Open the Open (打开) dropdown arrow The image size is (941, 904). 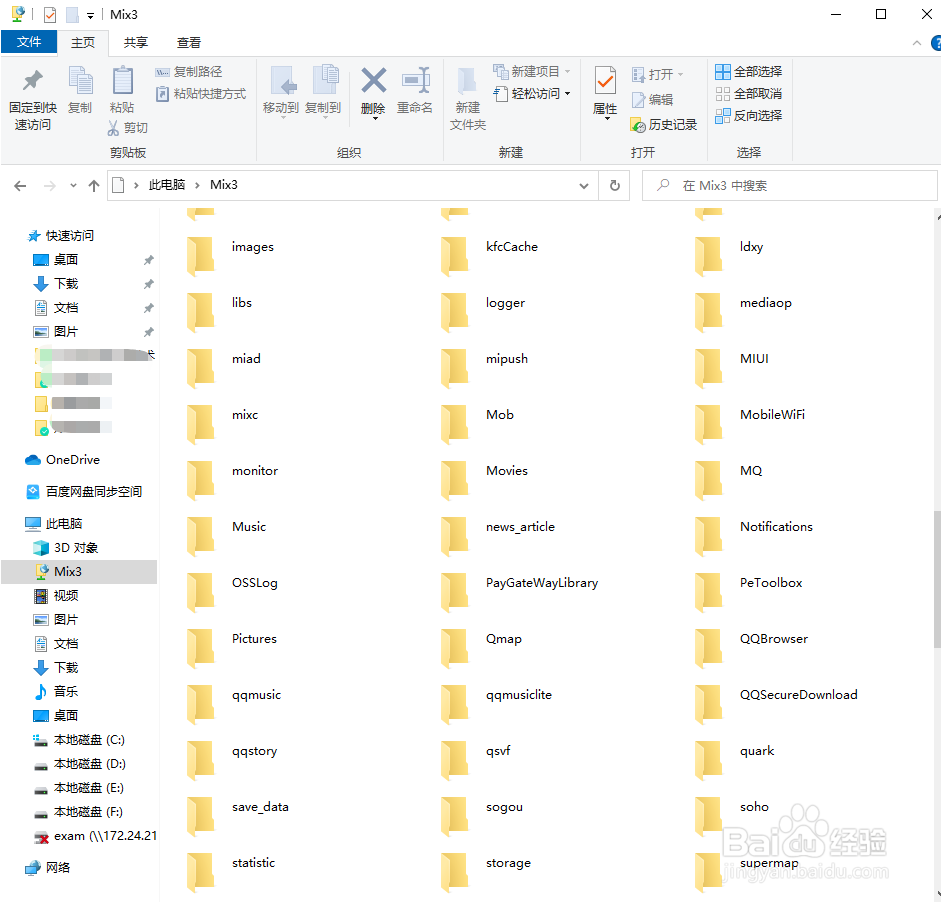[x=680, y=74]
